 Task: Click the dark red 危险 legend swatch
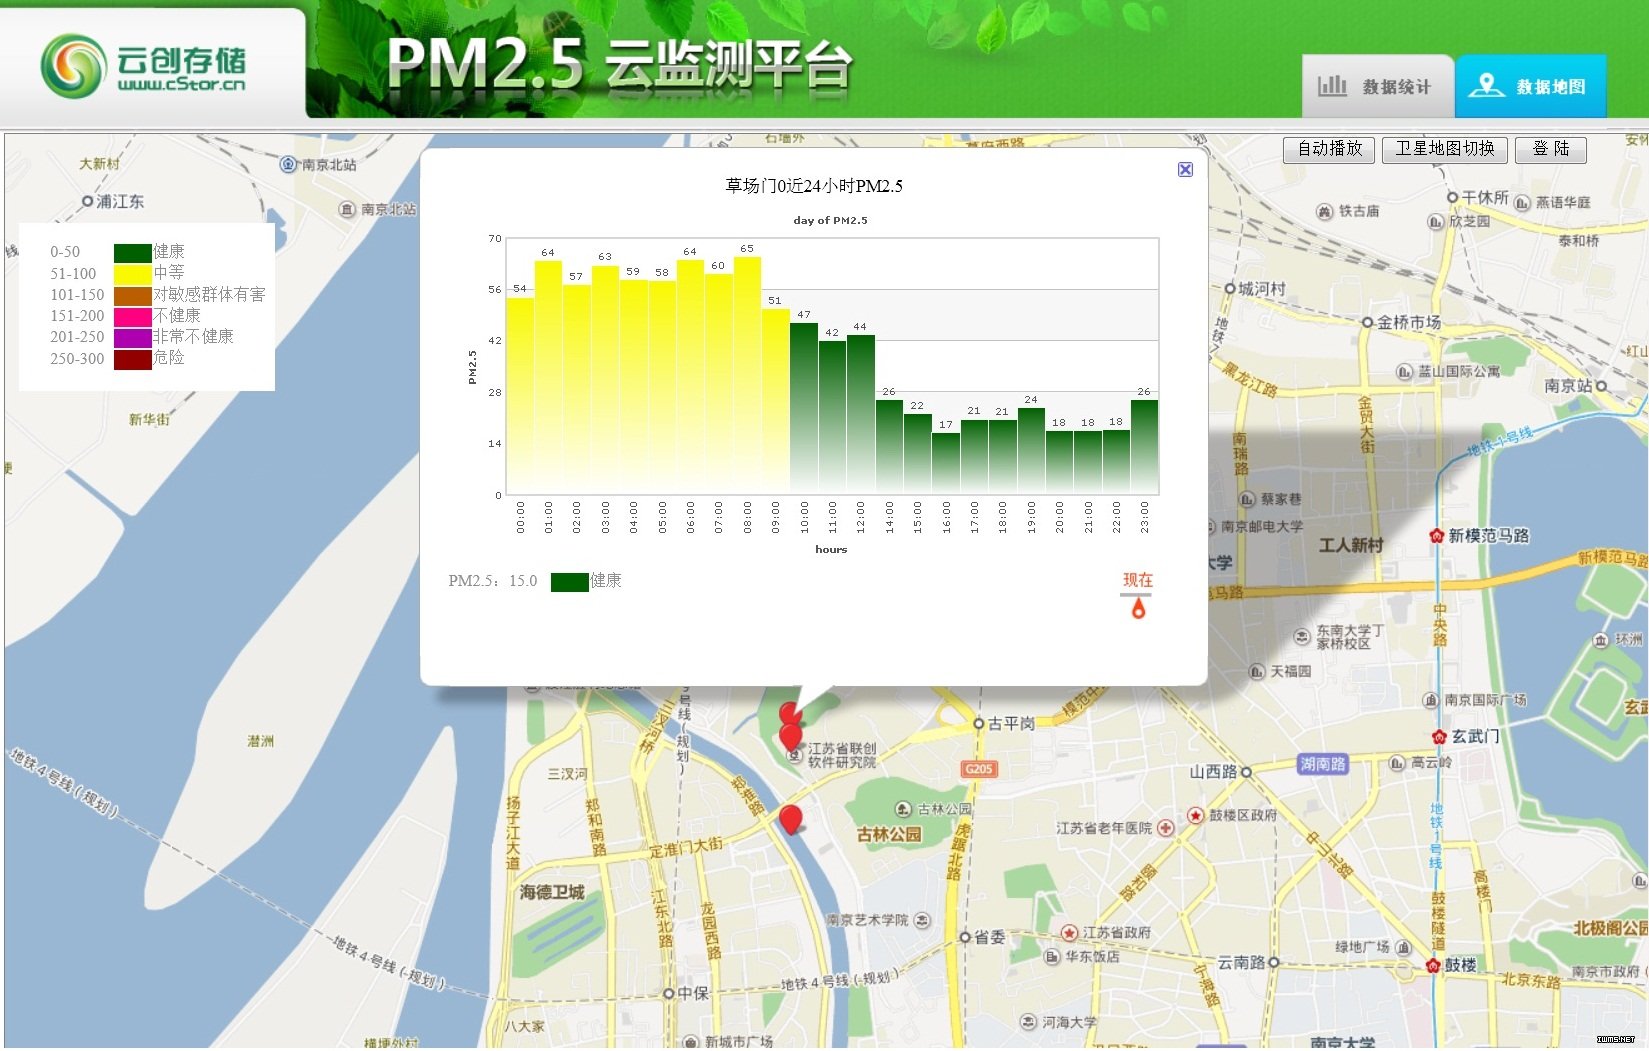(x=132, y=358)
